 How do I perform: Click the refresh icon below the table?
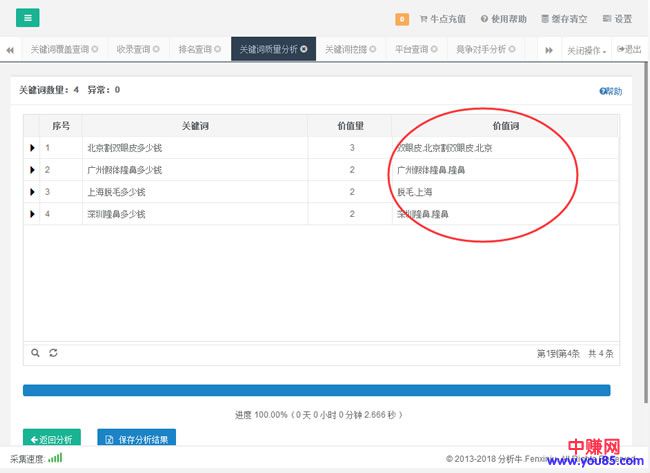point(53,353)
